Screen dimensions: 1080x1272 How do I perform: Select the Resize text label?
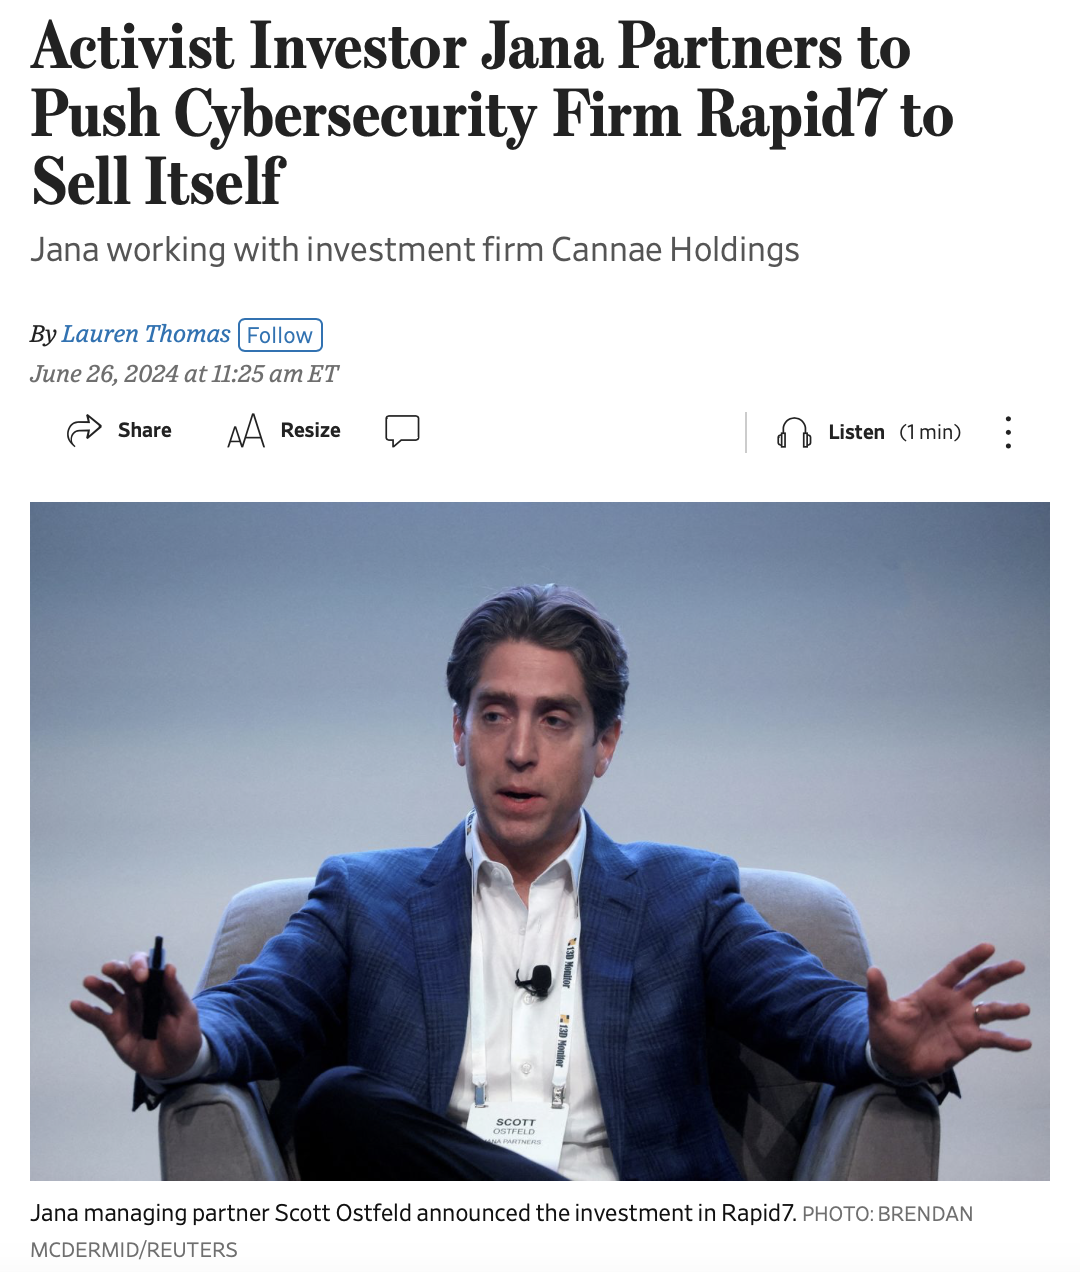pyautogui.click(x=310, y=430)
